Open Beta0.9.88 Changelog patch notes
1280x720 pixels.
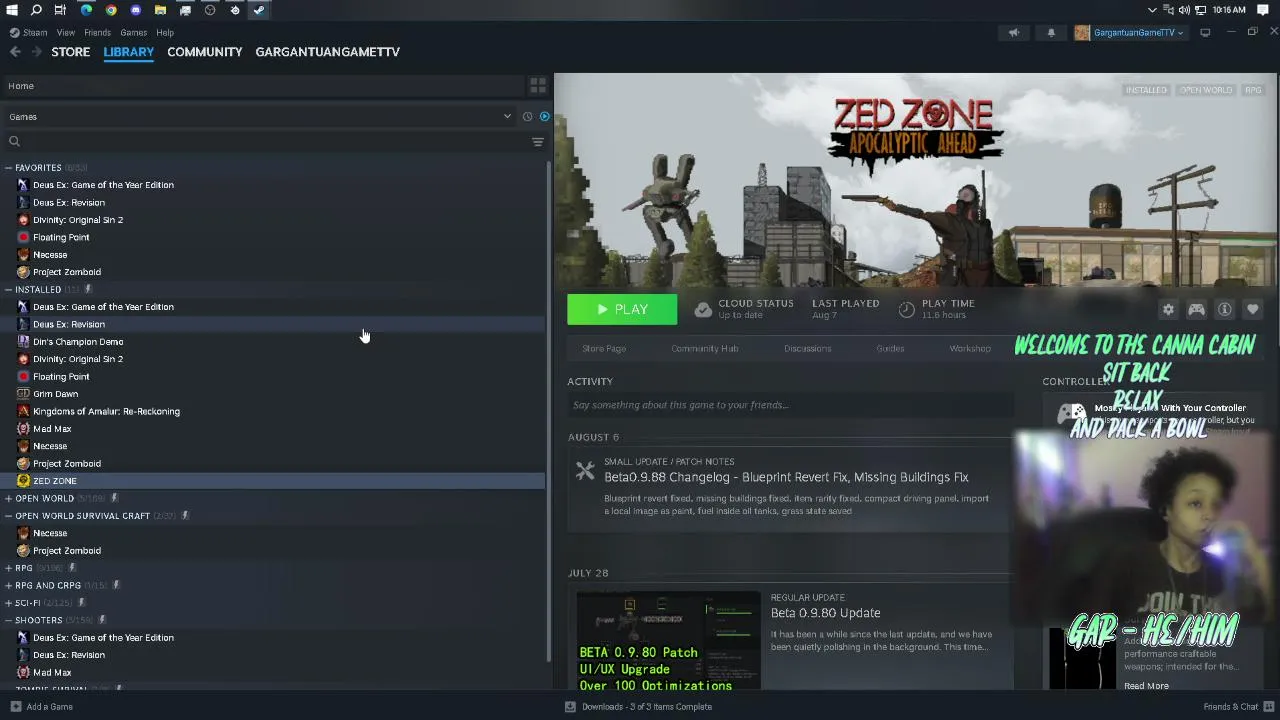tap(786, 478)
